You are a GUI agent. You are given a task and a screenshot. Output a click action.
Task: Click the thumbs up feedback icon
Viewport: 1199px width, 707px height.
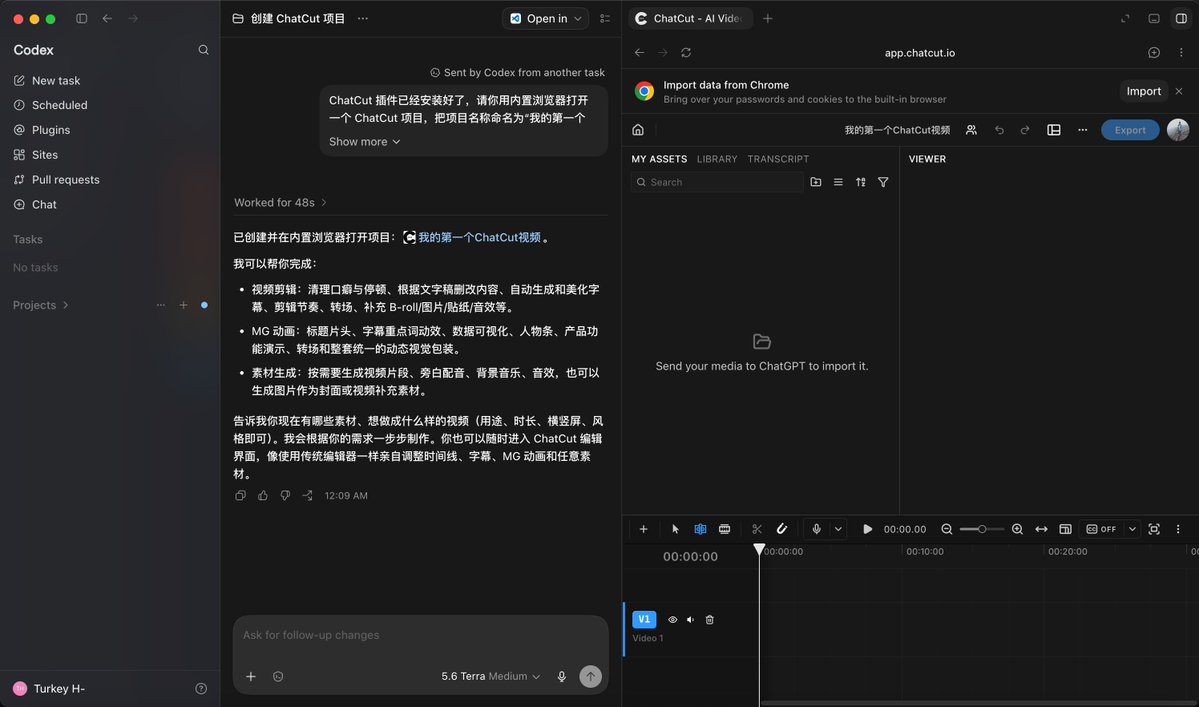point(263,495)
